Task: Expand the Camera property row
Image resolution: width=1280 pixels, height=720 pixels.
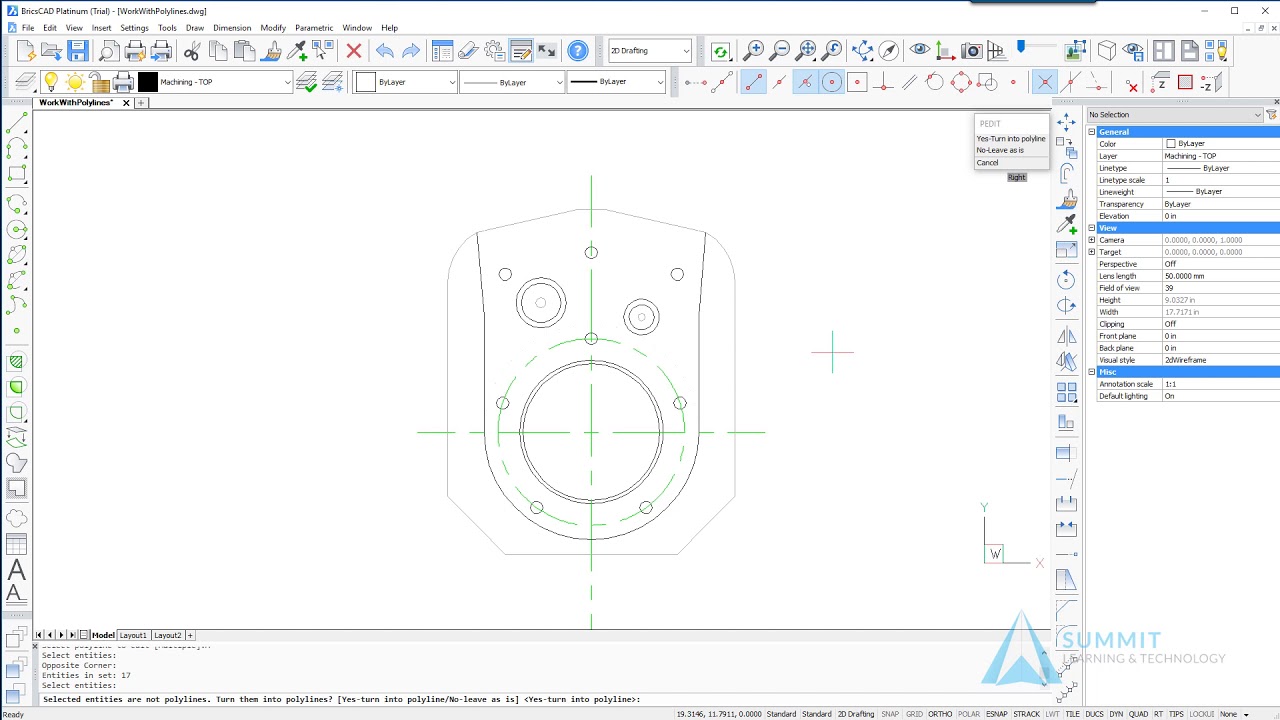Action: [x=1092, y=240]
